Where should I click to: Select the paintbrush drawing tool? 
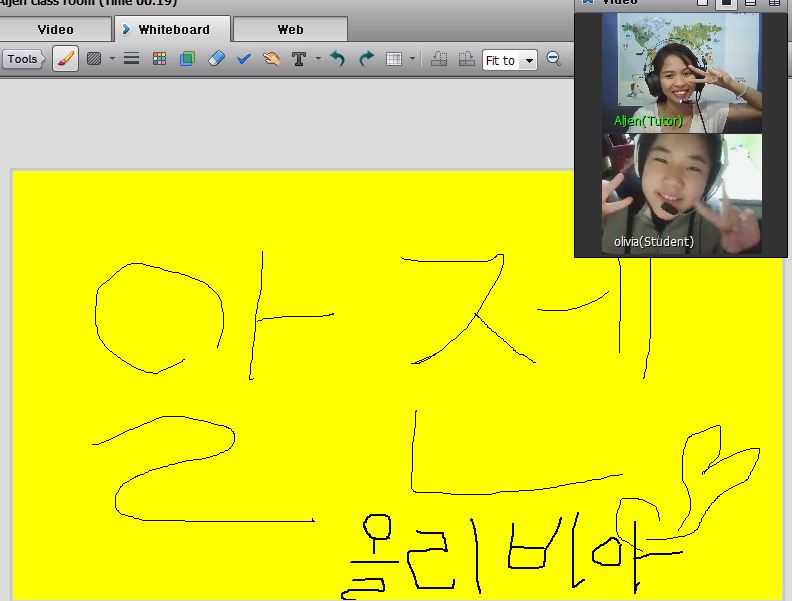[x=65, y=59]
